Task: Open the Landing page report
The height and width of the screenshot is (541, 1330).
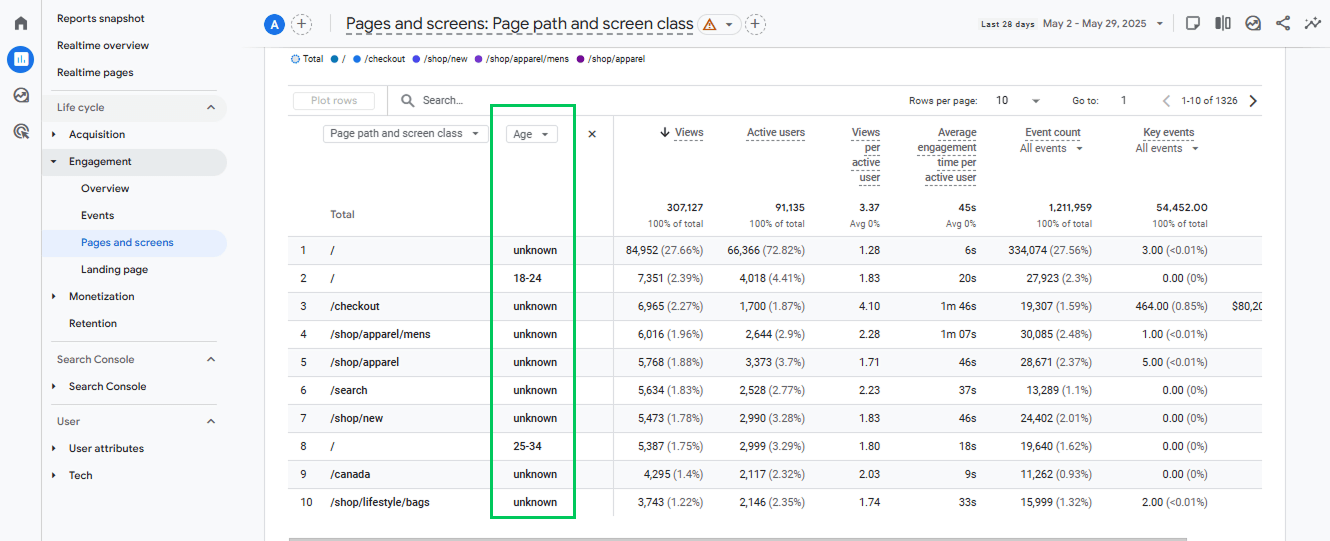Action: tap(114, 269)
